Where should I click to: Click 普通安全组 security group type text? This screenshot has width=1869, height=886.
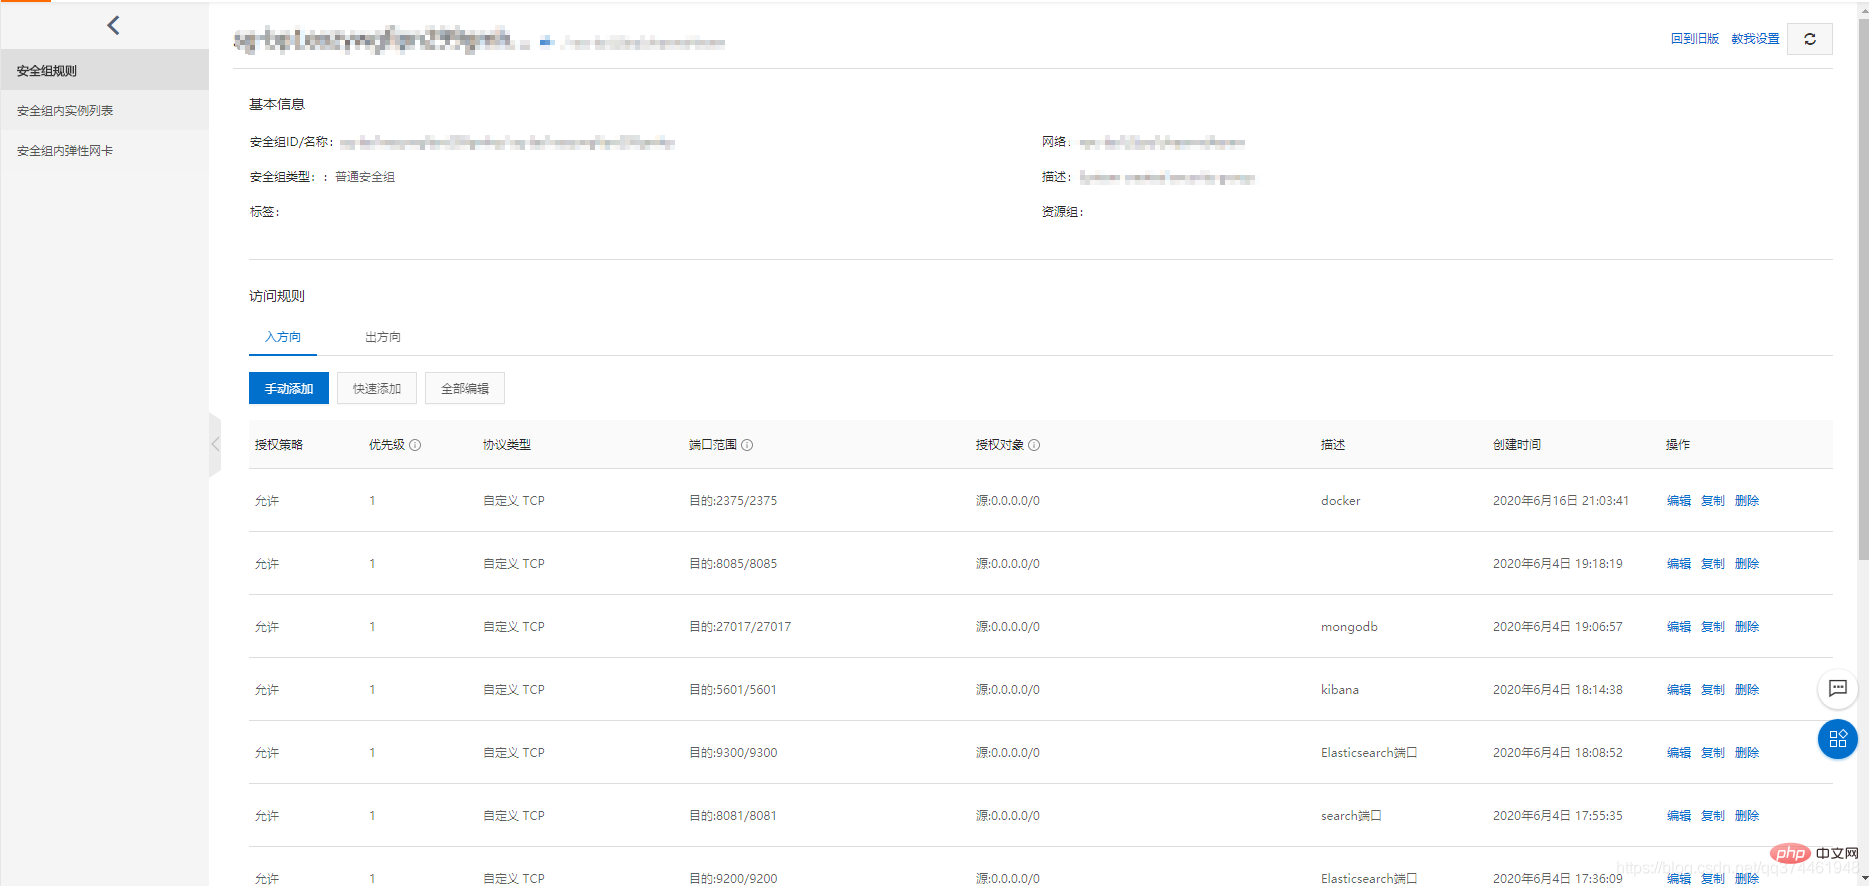coord(365,177)
